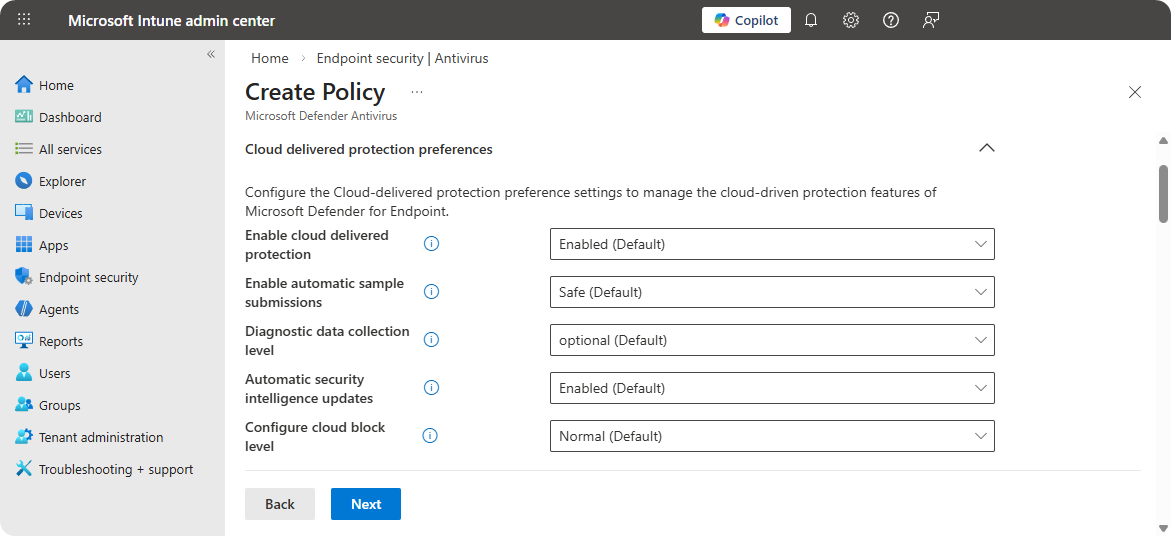Open the notifications bell icon

[x=811, y=20]
